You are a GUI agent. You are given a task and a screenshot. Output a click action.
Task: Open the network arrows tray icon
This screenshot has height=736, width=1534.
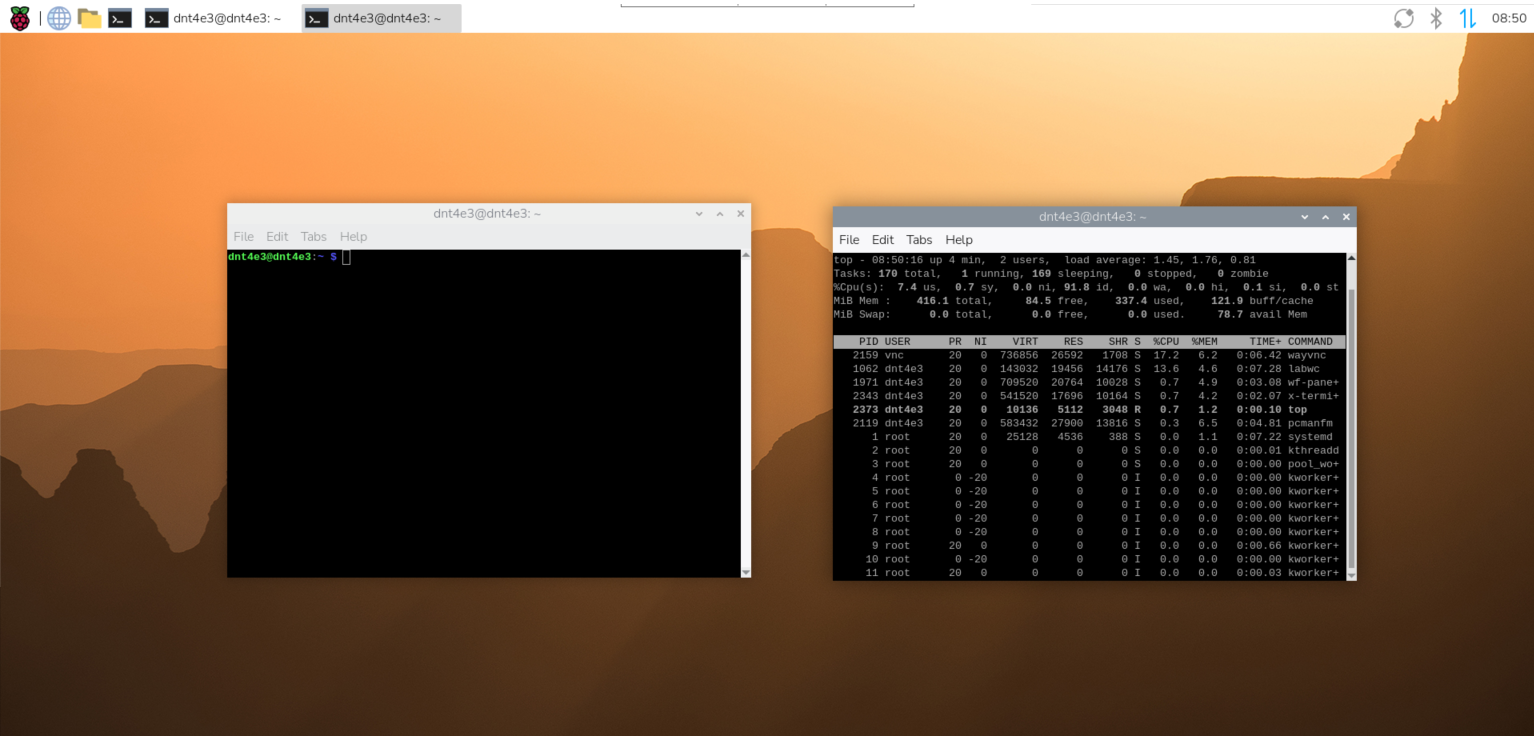1468,18
